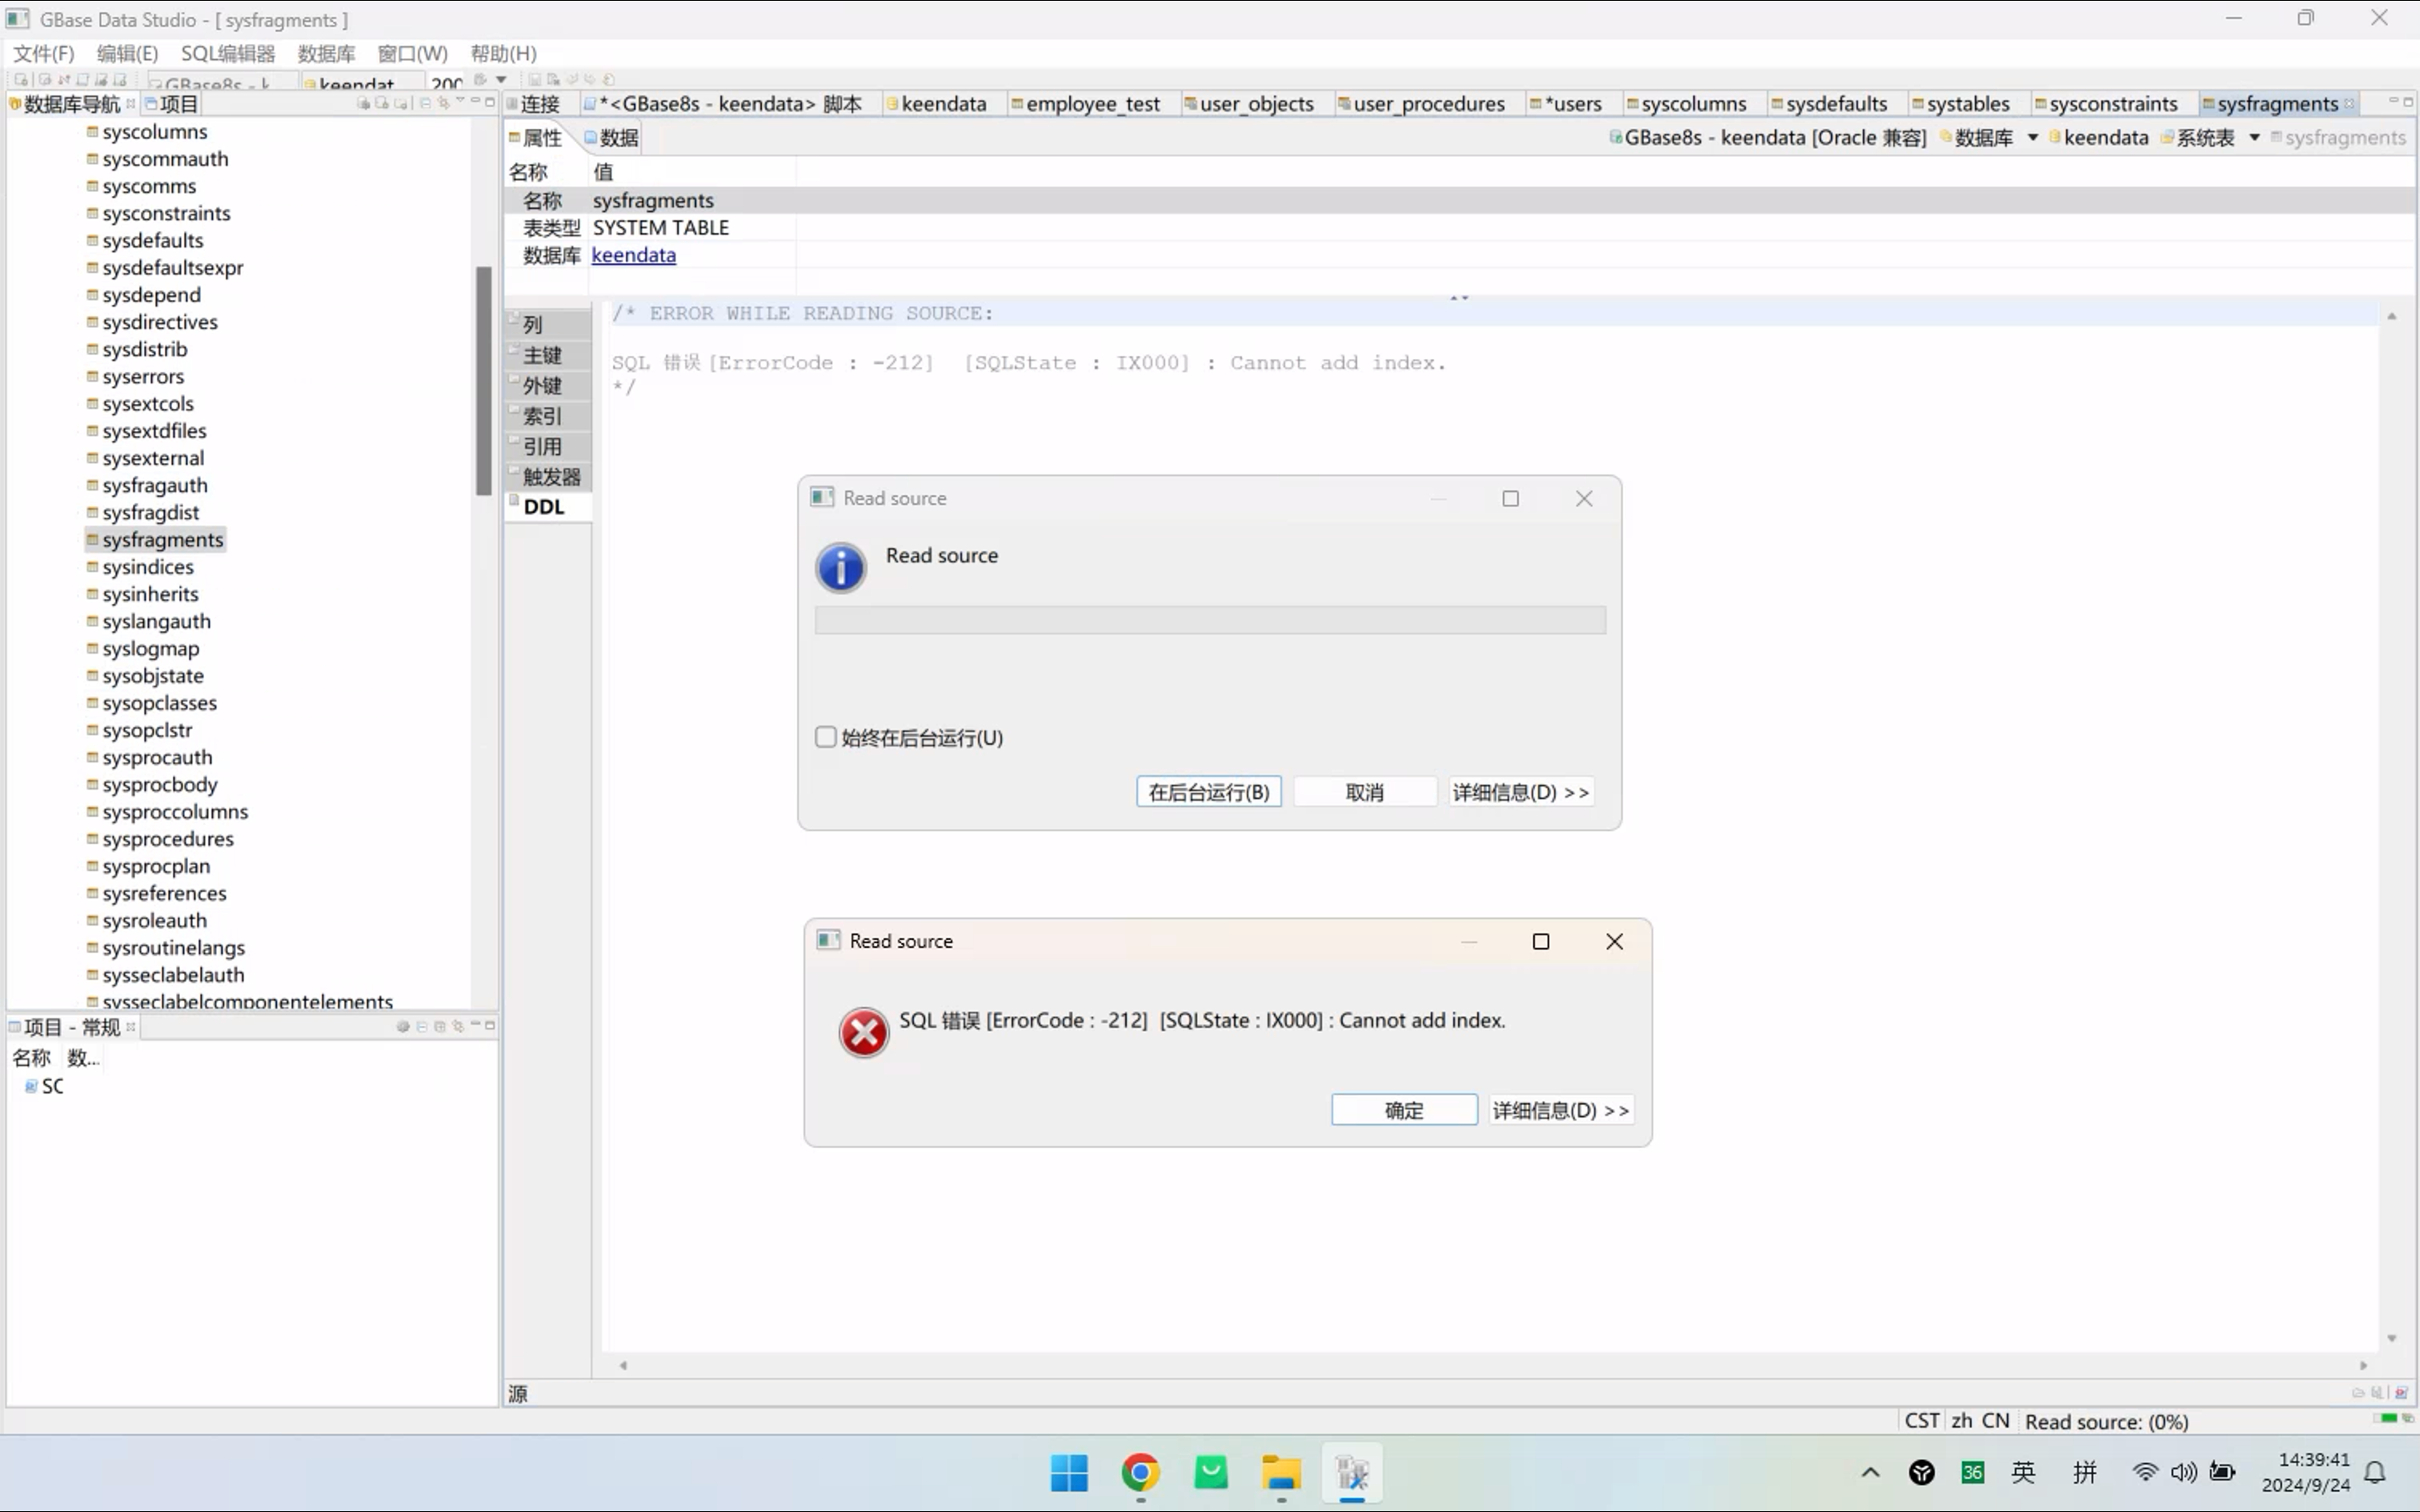Image resolution: width=2420 pixels, height=1512 pixels.
Task: Toggle 拼 input mode indicator
Action: [x=2085, y=1472]
